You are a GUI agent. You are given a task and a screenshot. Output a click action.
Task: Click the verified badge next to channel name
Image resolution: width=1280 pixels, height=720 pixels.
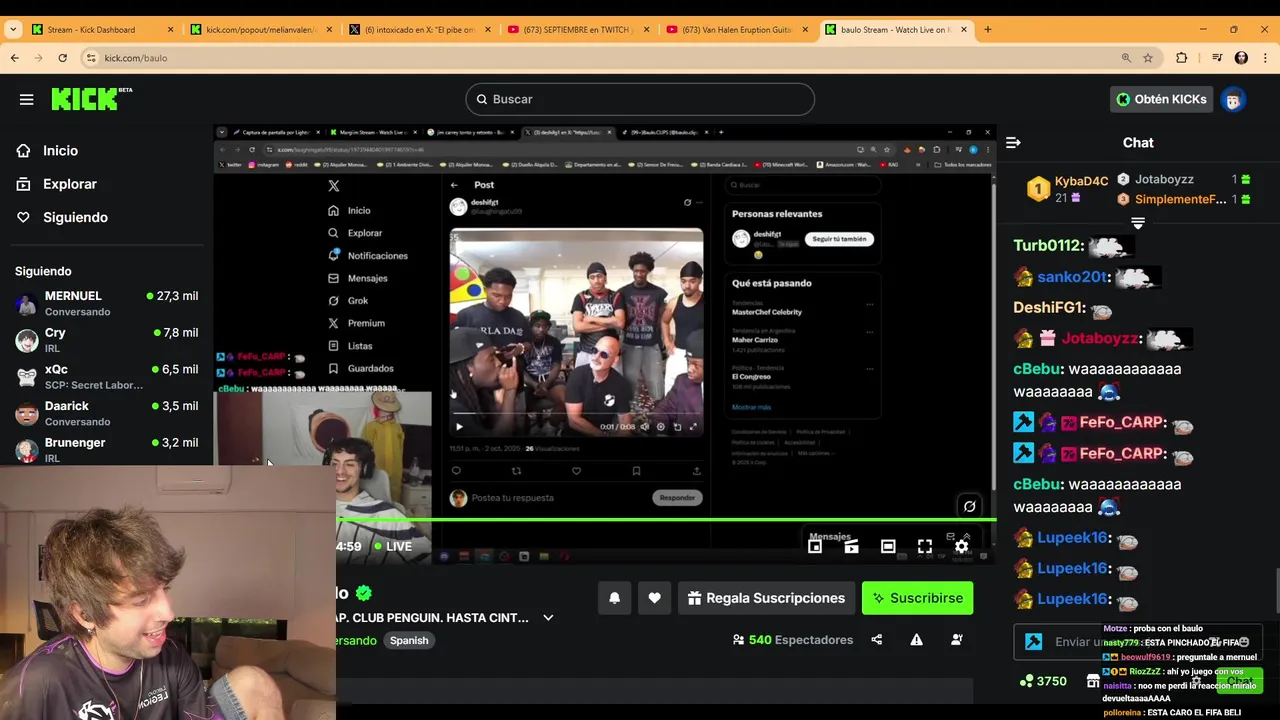point(363,593)
